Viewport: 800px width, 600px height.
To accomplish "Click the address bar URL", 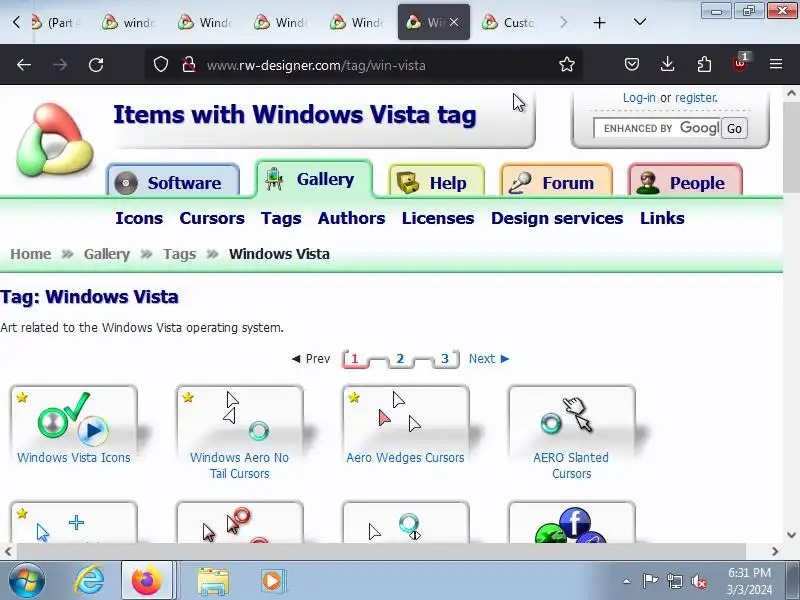I will [x=316, y=65].
